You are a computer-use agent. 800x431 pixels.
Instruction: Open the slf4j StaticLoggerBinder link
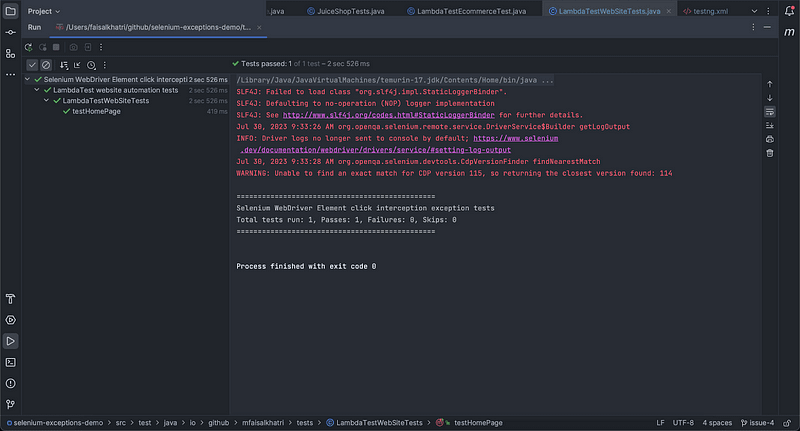389,115
